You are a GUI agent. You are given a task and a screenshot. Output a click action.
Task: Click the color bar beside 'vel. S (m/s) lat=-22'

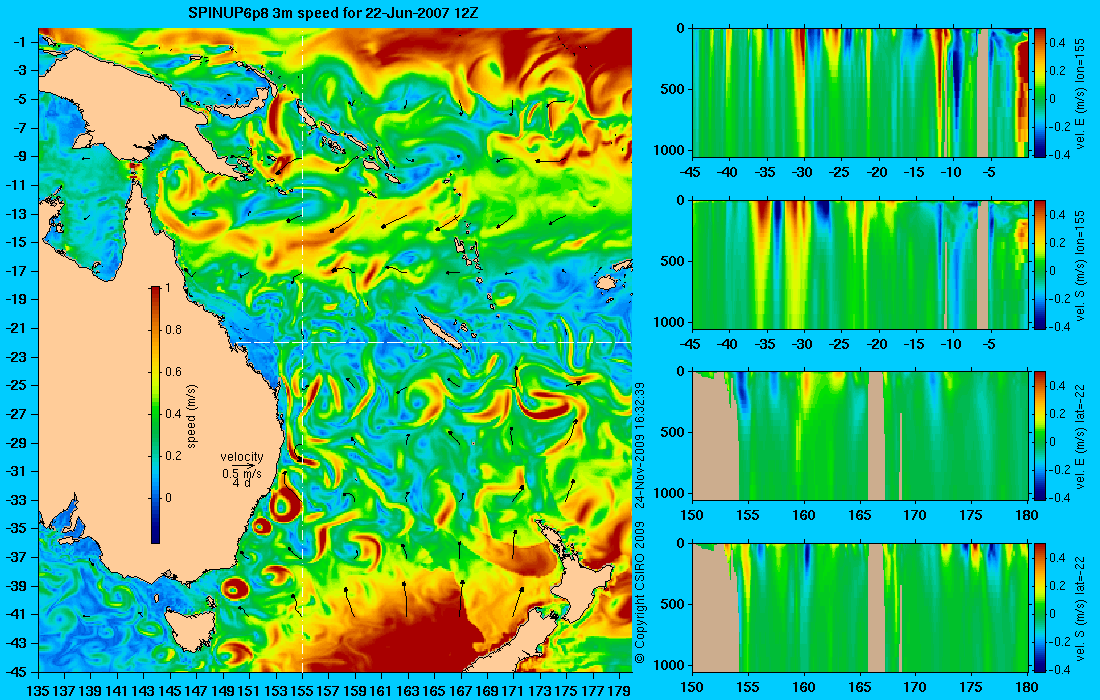tap(1040, 607)
